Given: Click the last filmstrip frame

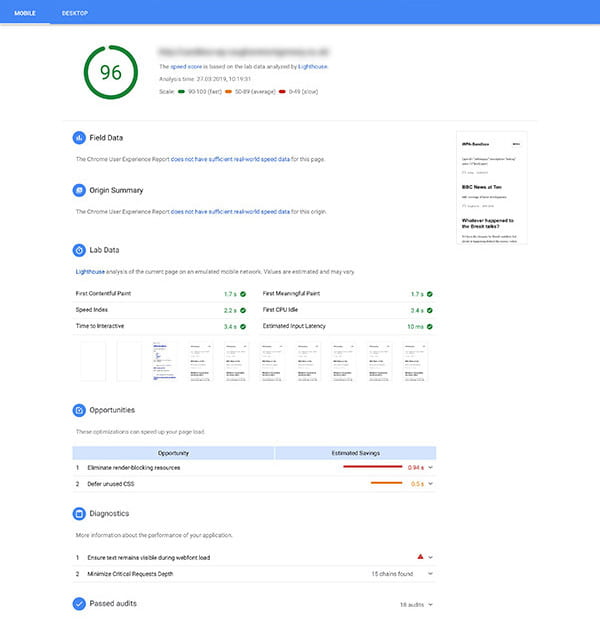Looking at the screenshot, I should click(x=415, y=361).
